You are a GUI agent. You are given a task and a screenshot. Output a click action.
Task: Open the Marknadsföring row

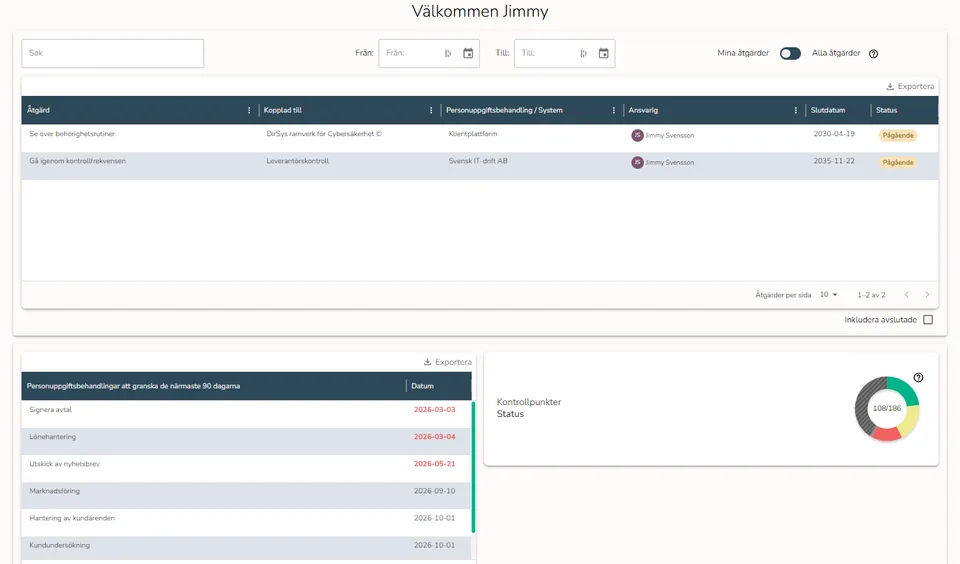click(246, 495)
